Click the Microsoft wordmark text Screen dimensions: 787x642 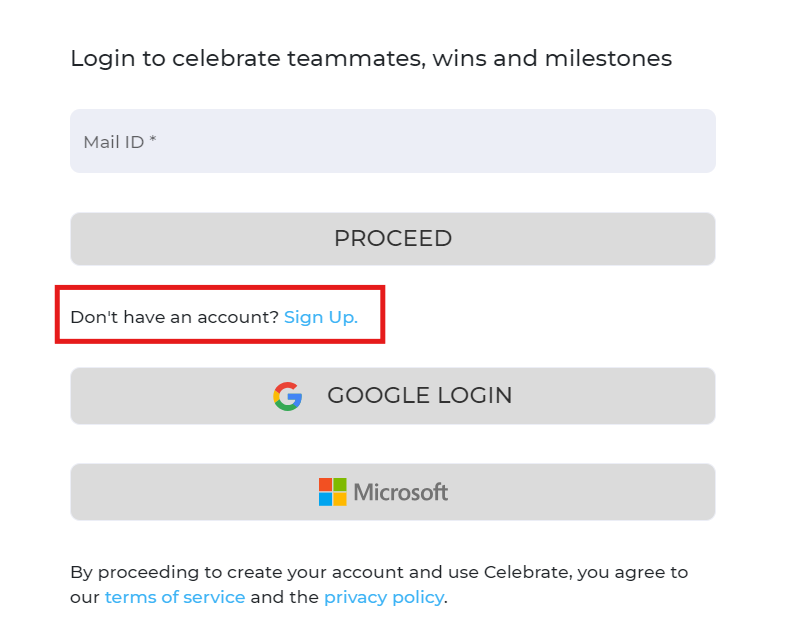[401, 492]
